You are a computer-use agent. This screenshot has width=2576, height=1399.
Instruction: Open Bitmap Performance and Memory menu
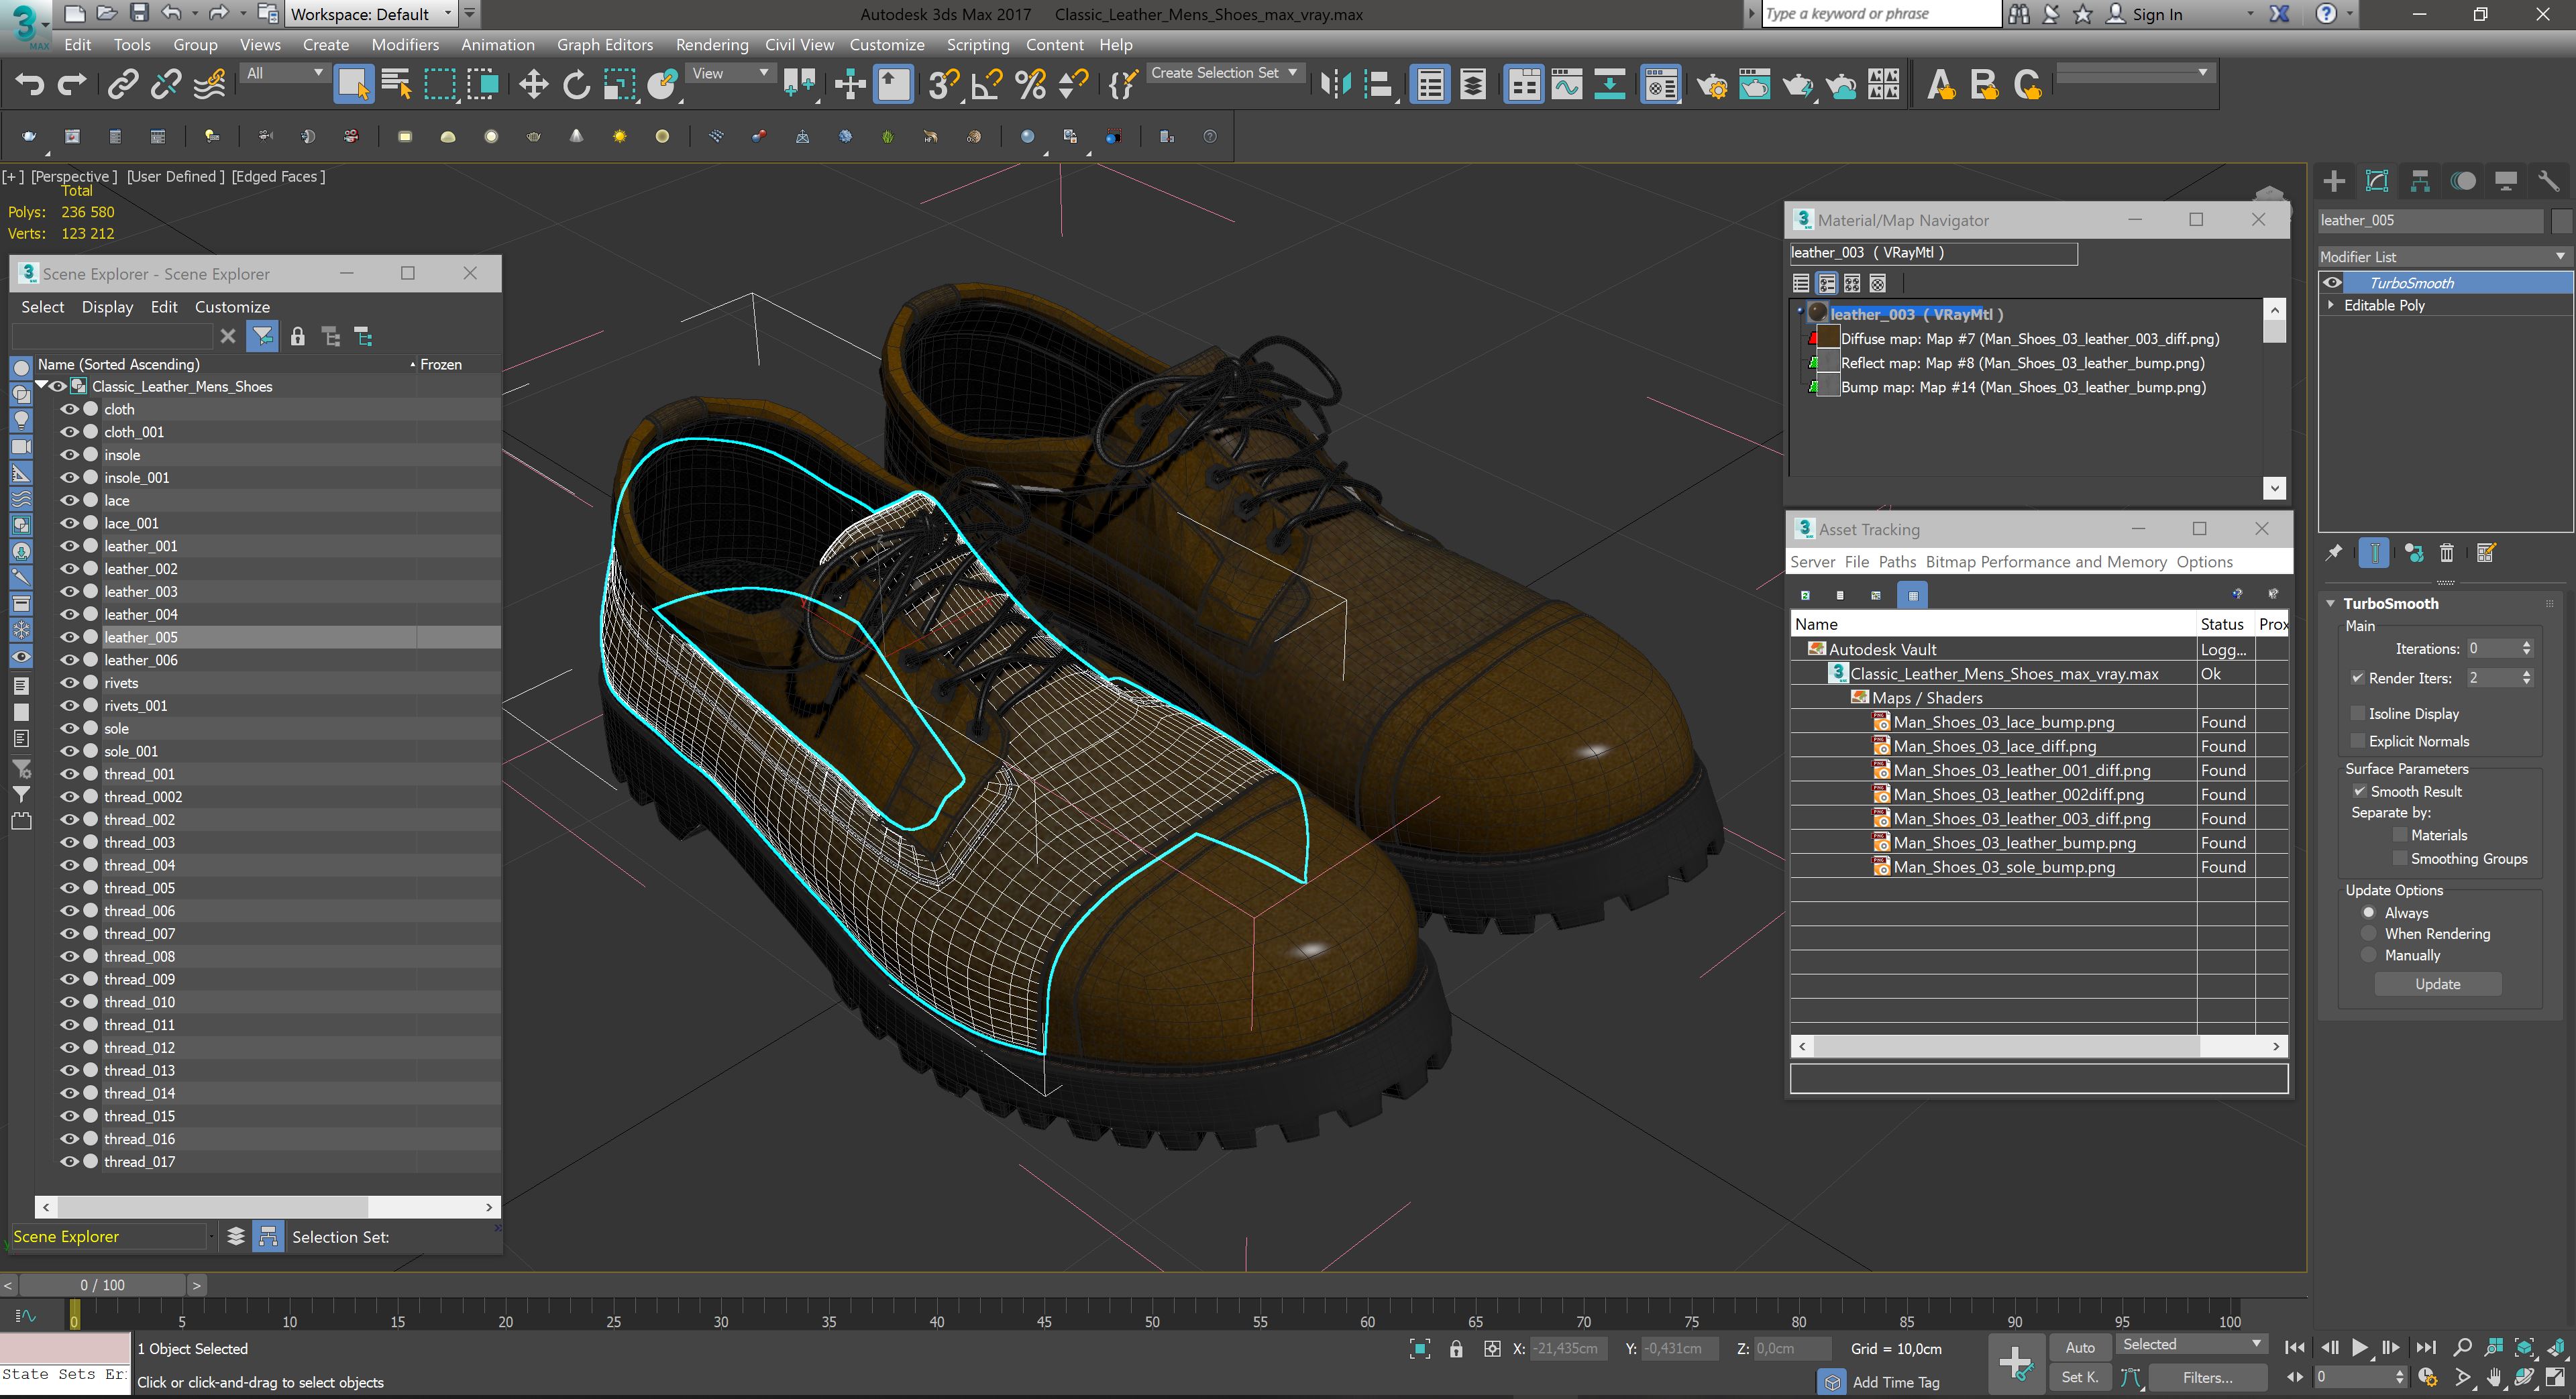(2046, 562)
